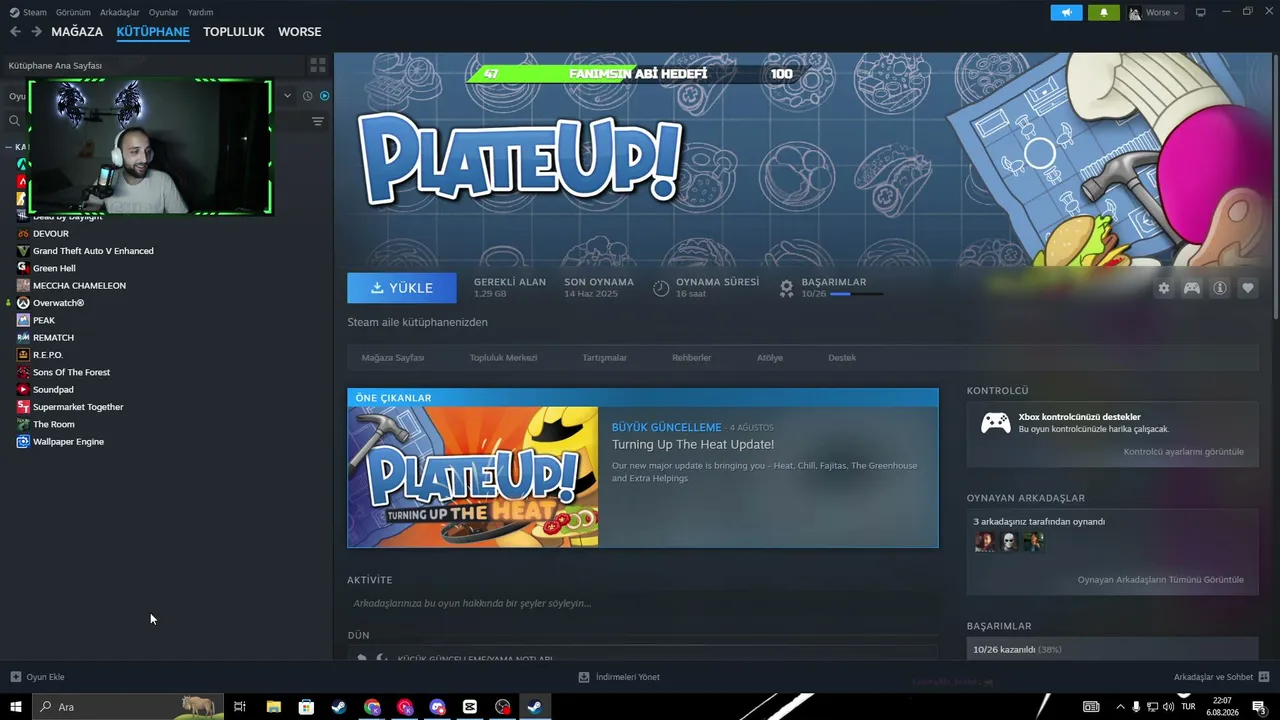Open PlateUp game settings gear

(x=1164, y=288)
